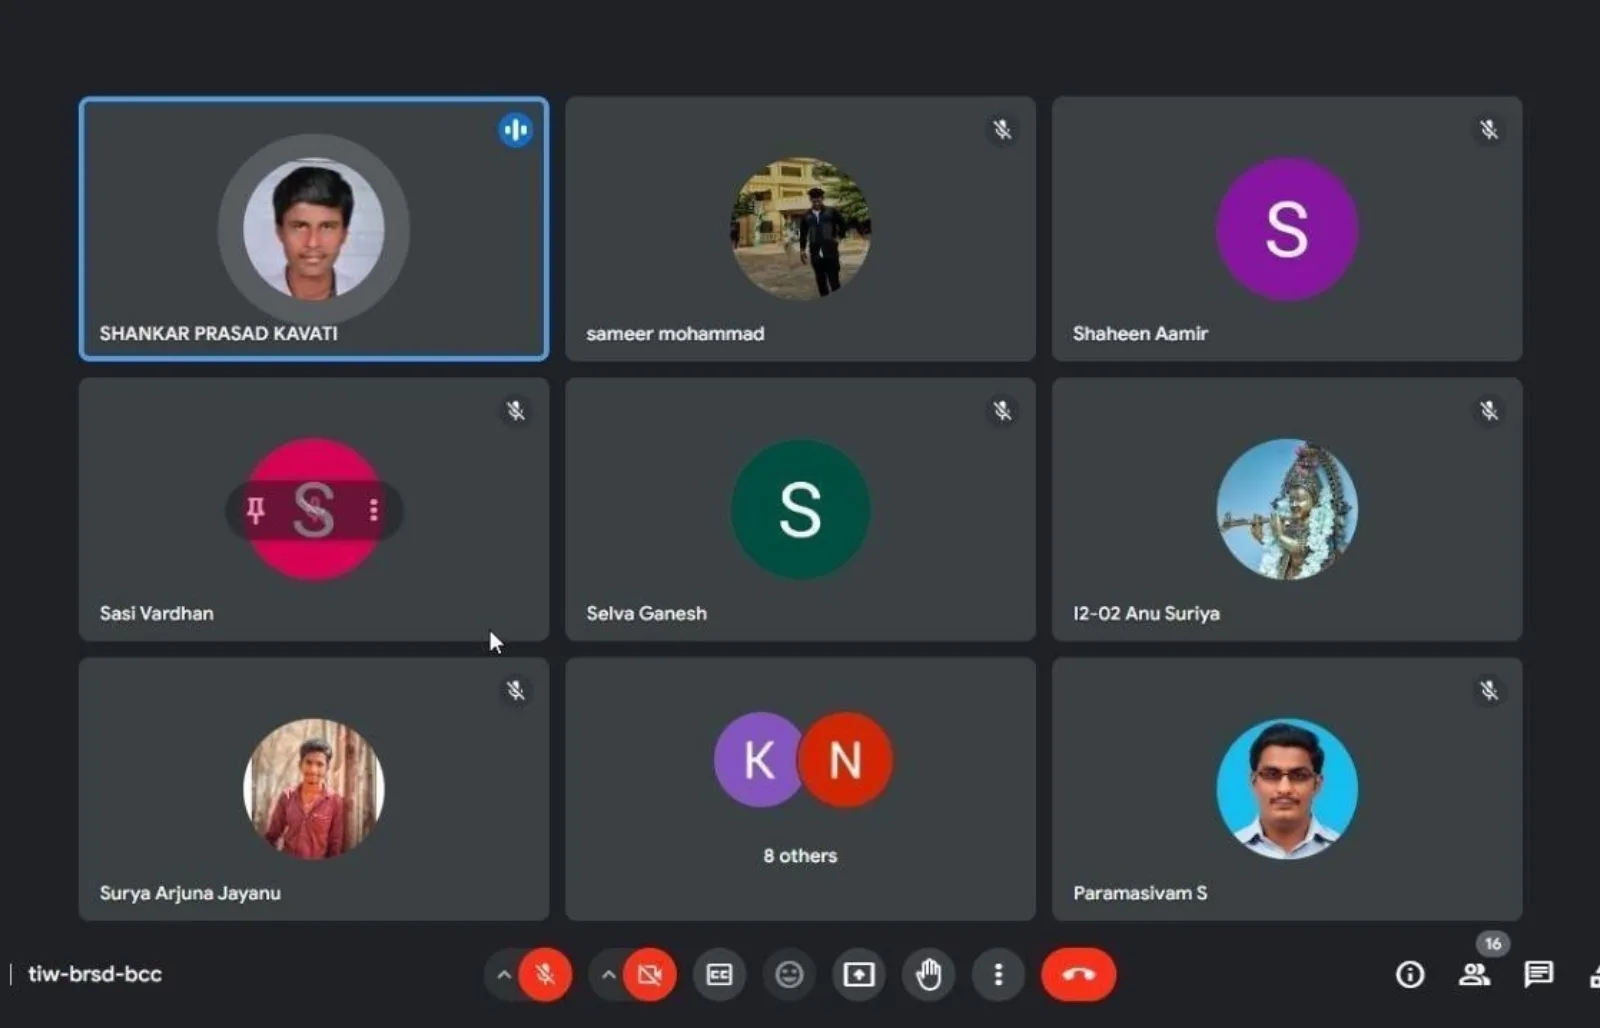The width and height of the screenshot is (1600, 1028).
Task: Toggle the camera on/off button
Action: pyautogui.click(x=650, y=974)
